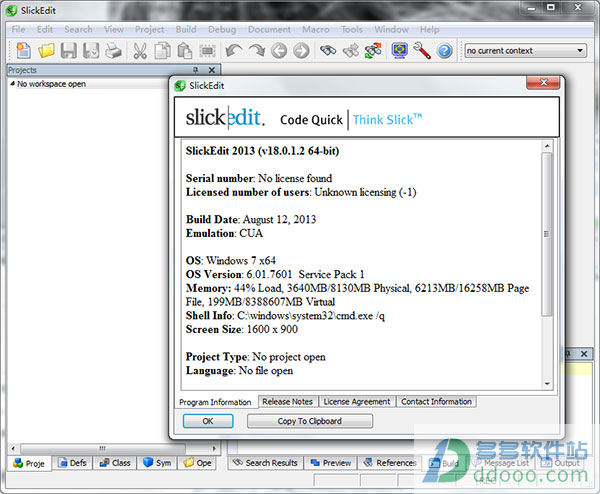Click Copy To Clipboard button
Screen dimensions: 600x494
[310, 421]
